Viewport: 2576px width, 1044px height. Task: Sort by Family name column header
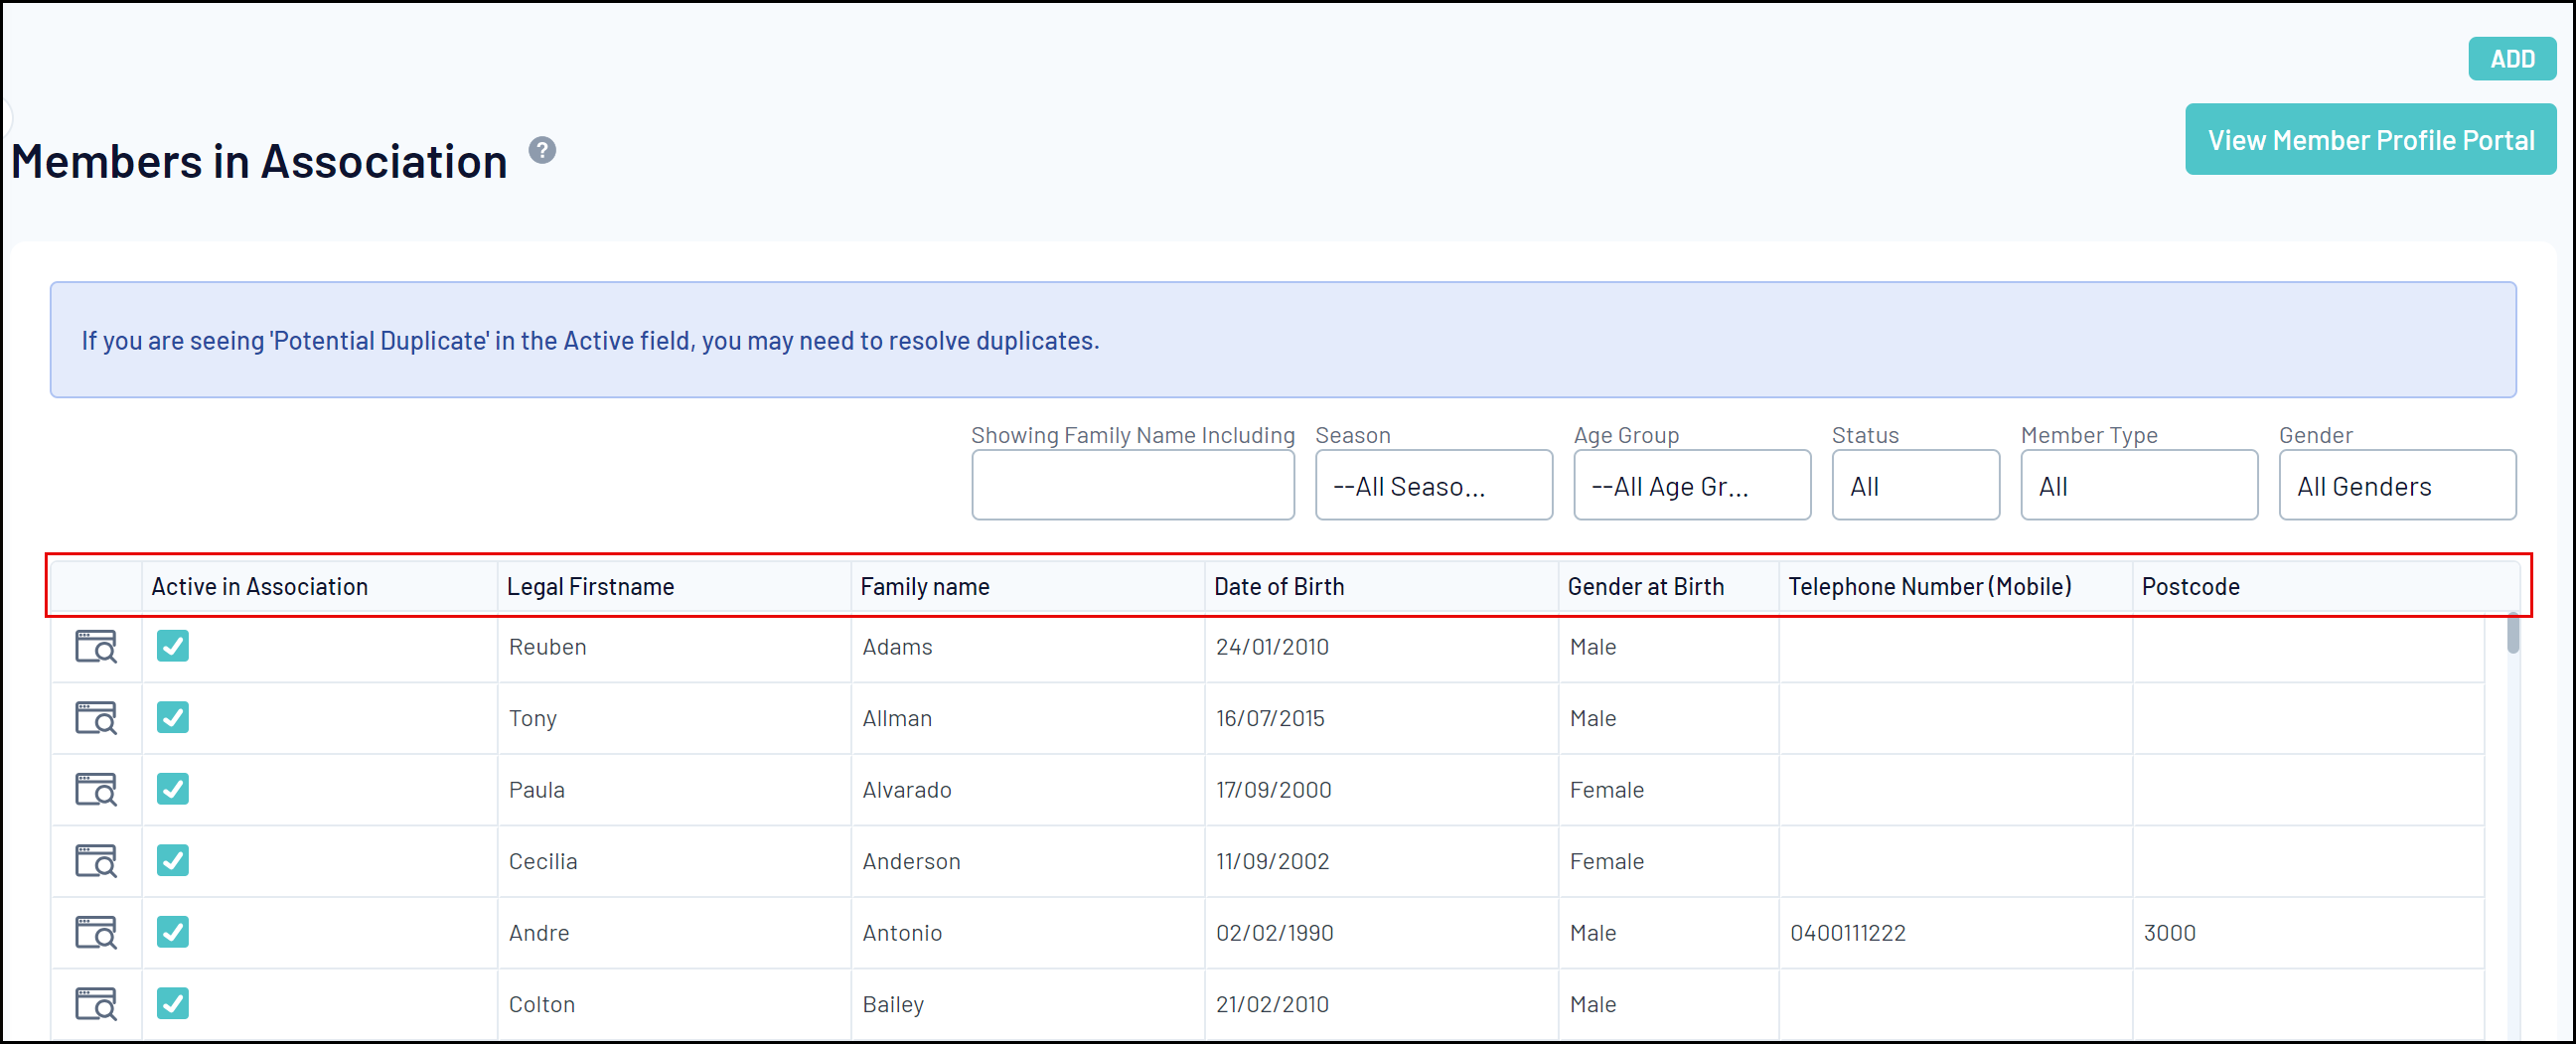(x=925, y=587)
